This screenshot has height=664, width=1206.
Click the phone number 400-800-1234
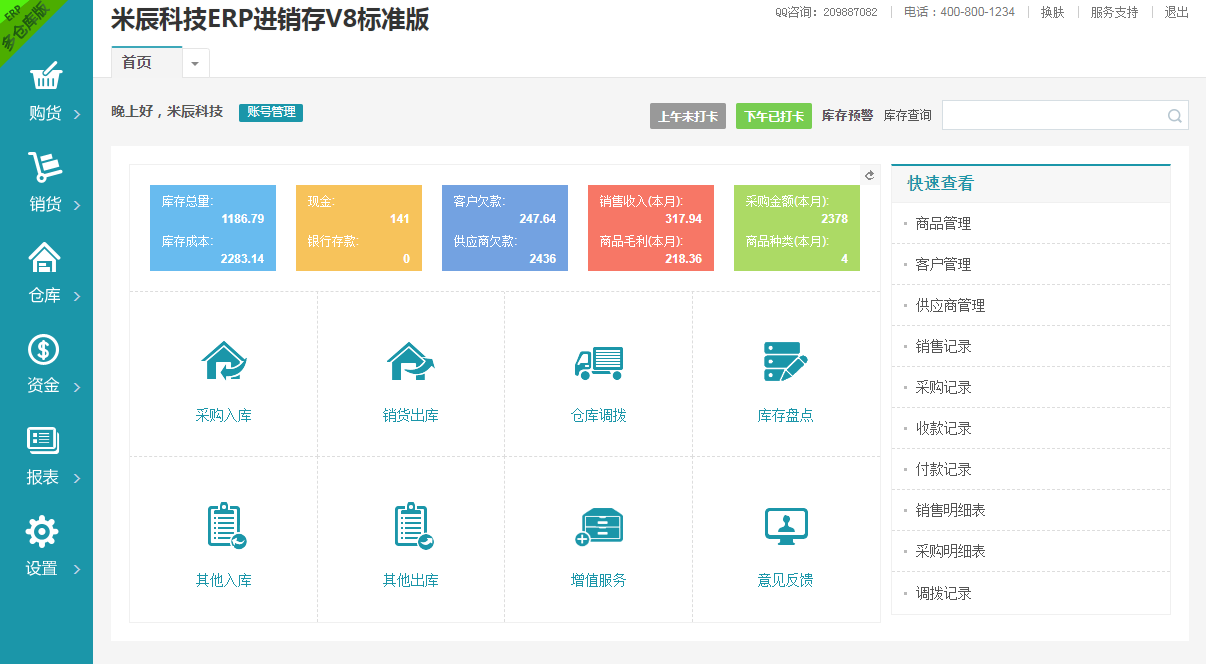pyautogui.click(x=978, y=12)
